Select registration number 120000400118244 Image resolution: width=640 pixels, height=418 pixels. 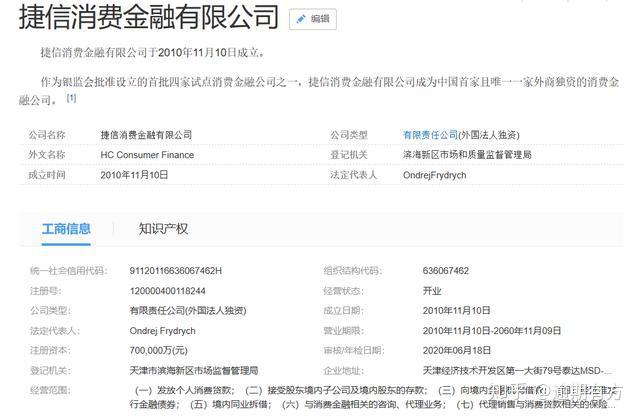tap(167, 291)
